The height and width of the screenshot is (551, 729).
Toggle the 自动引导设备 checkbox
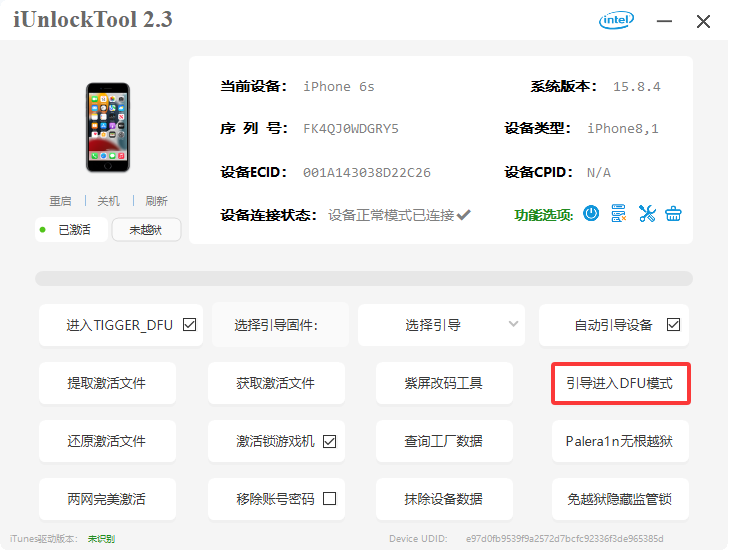pyautogui.click(x=673, y=325)
